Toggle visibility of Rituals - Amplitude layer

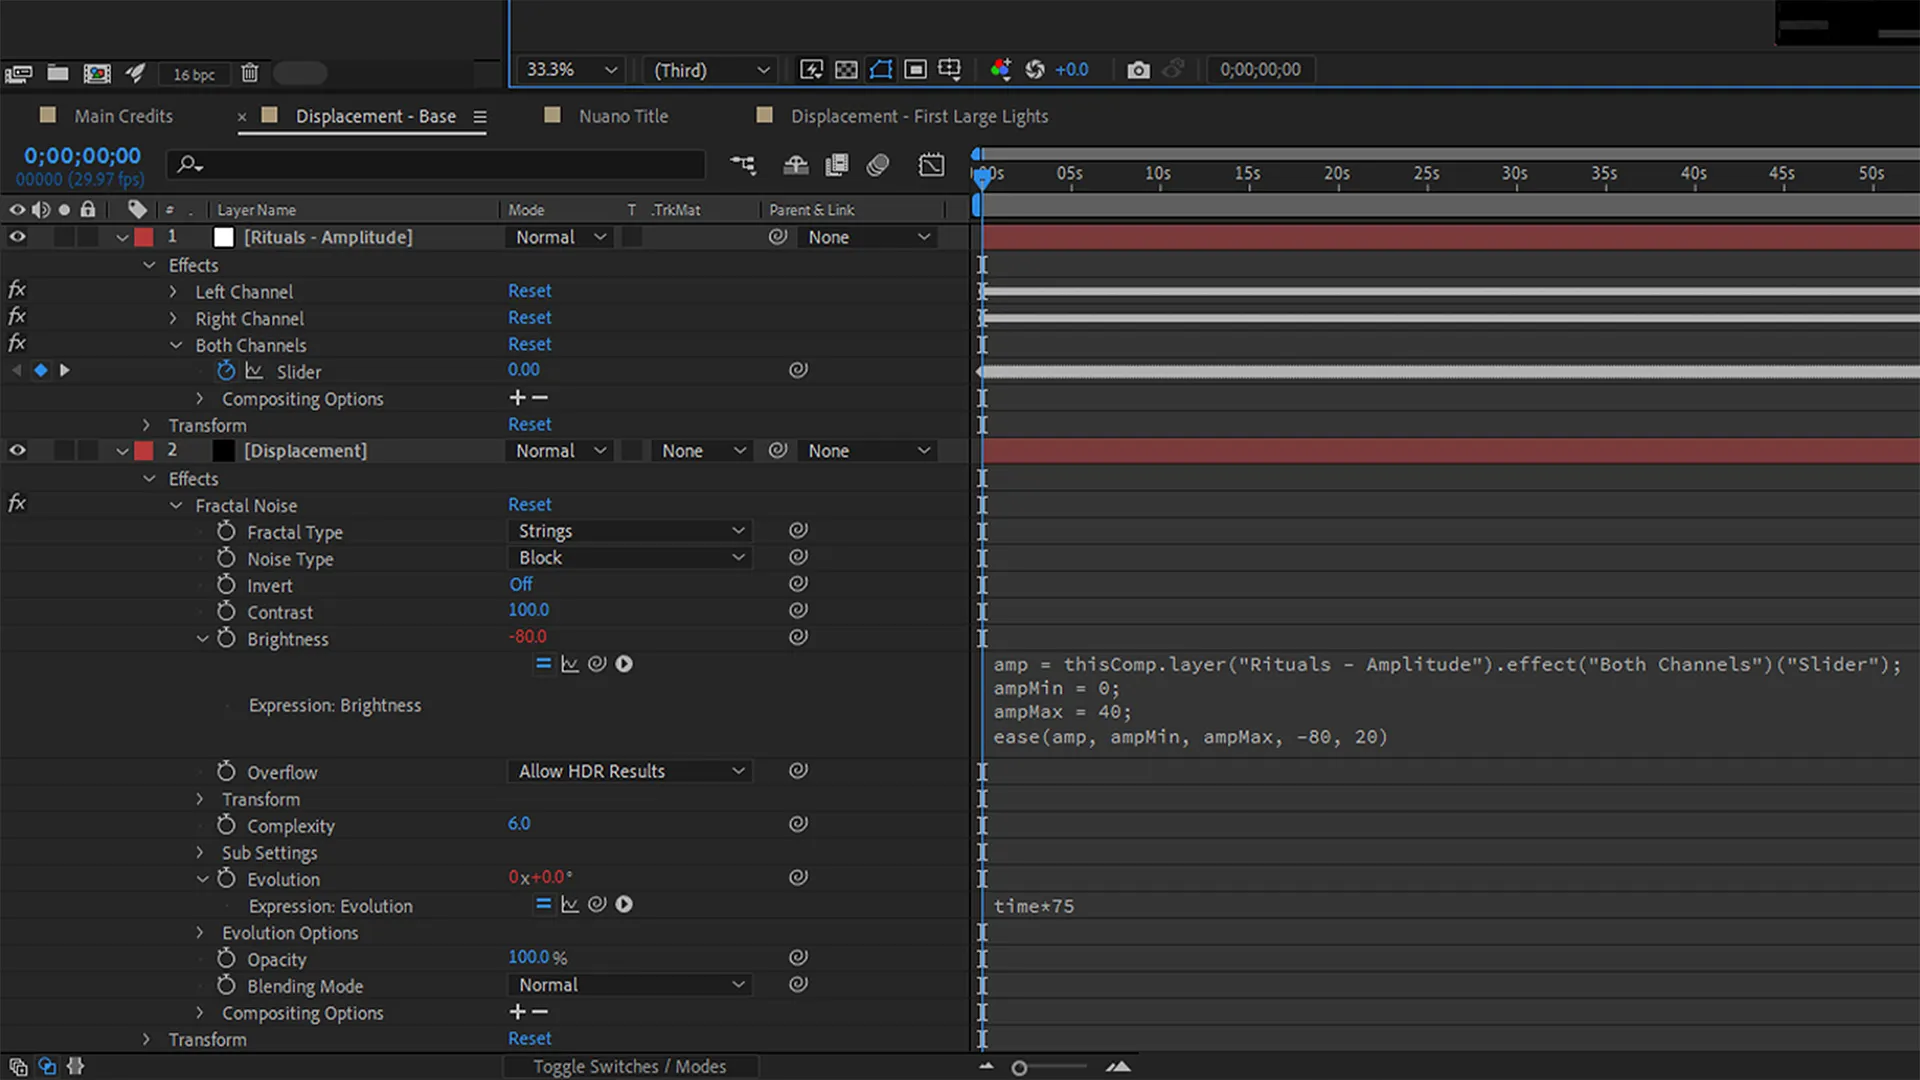[x=18, y=237]
